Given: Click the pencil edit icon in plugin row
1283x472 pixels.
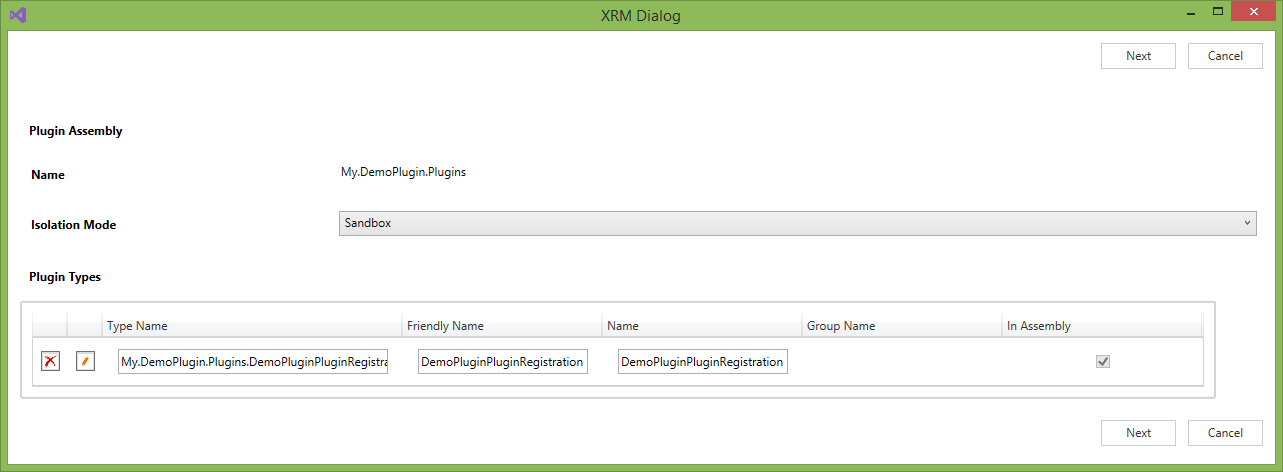Looking at the screenshot, I should 85,362.
